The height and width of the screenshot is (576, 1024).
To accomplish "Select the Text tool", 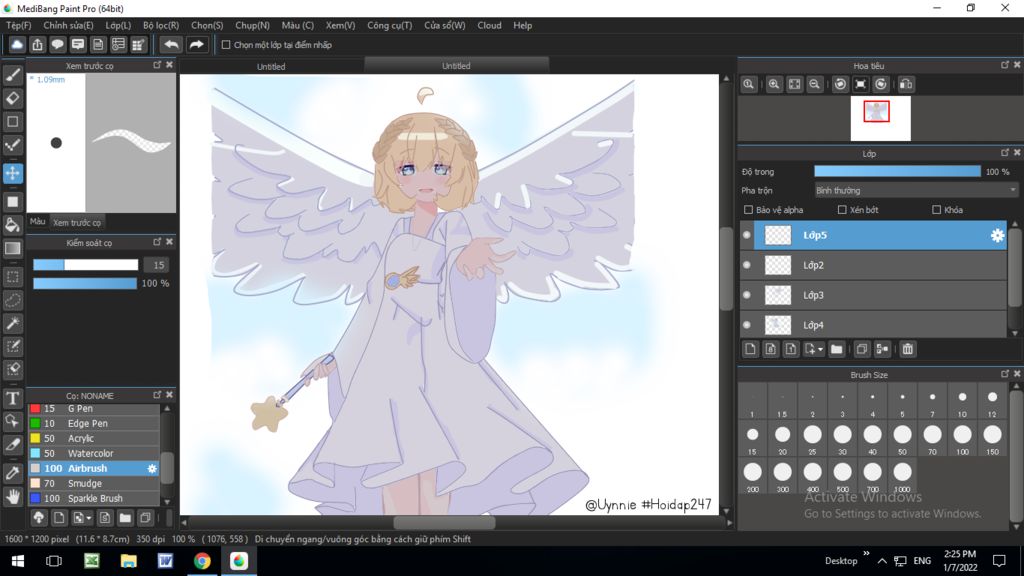I will click(x=12, y=398).
